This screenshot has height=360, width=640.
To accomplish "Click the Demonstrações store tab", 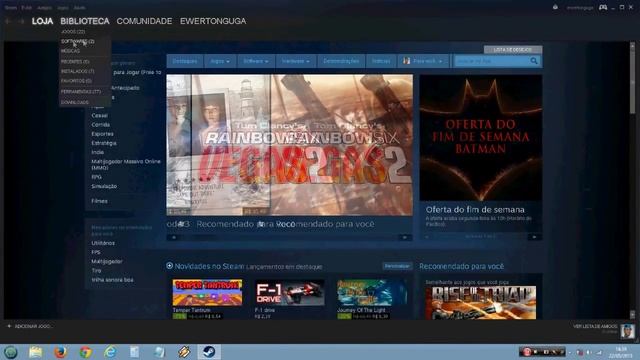I will pos(341,61).
